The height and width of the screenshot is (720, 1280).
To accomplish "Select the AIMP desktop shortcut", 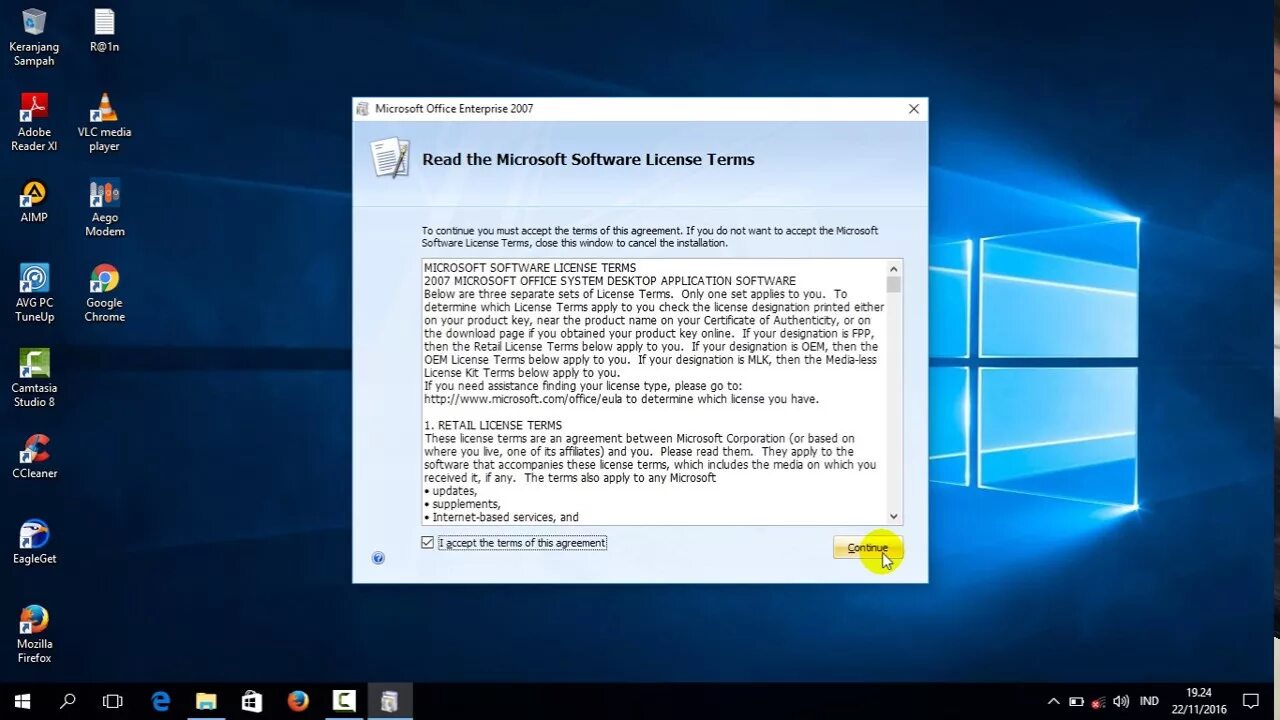I will point(34,201).
